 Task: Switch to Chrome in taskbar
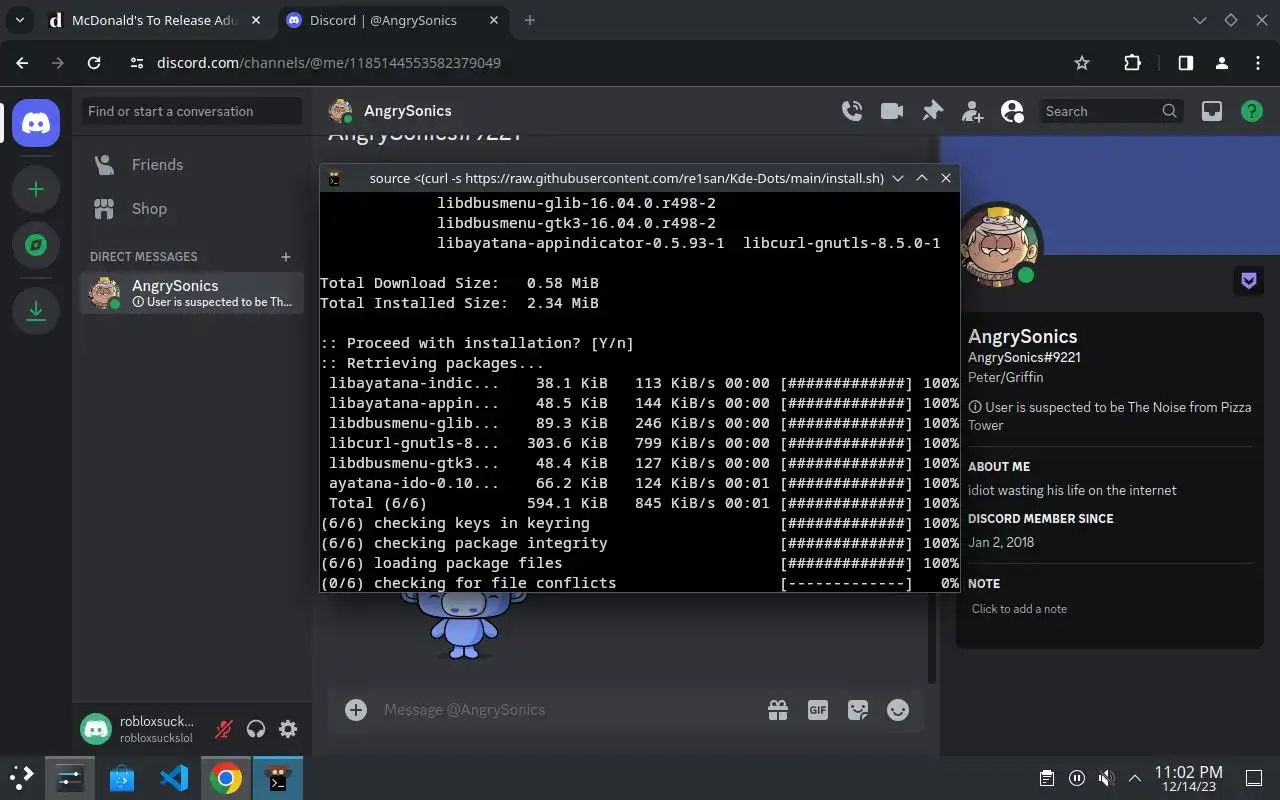(x=226, y=778)
